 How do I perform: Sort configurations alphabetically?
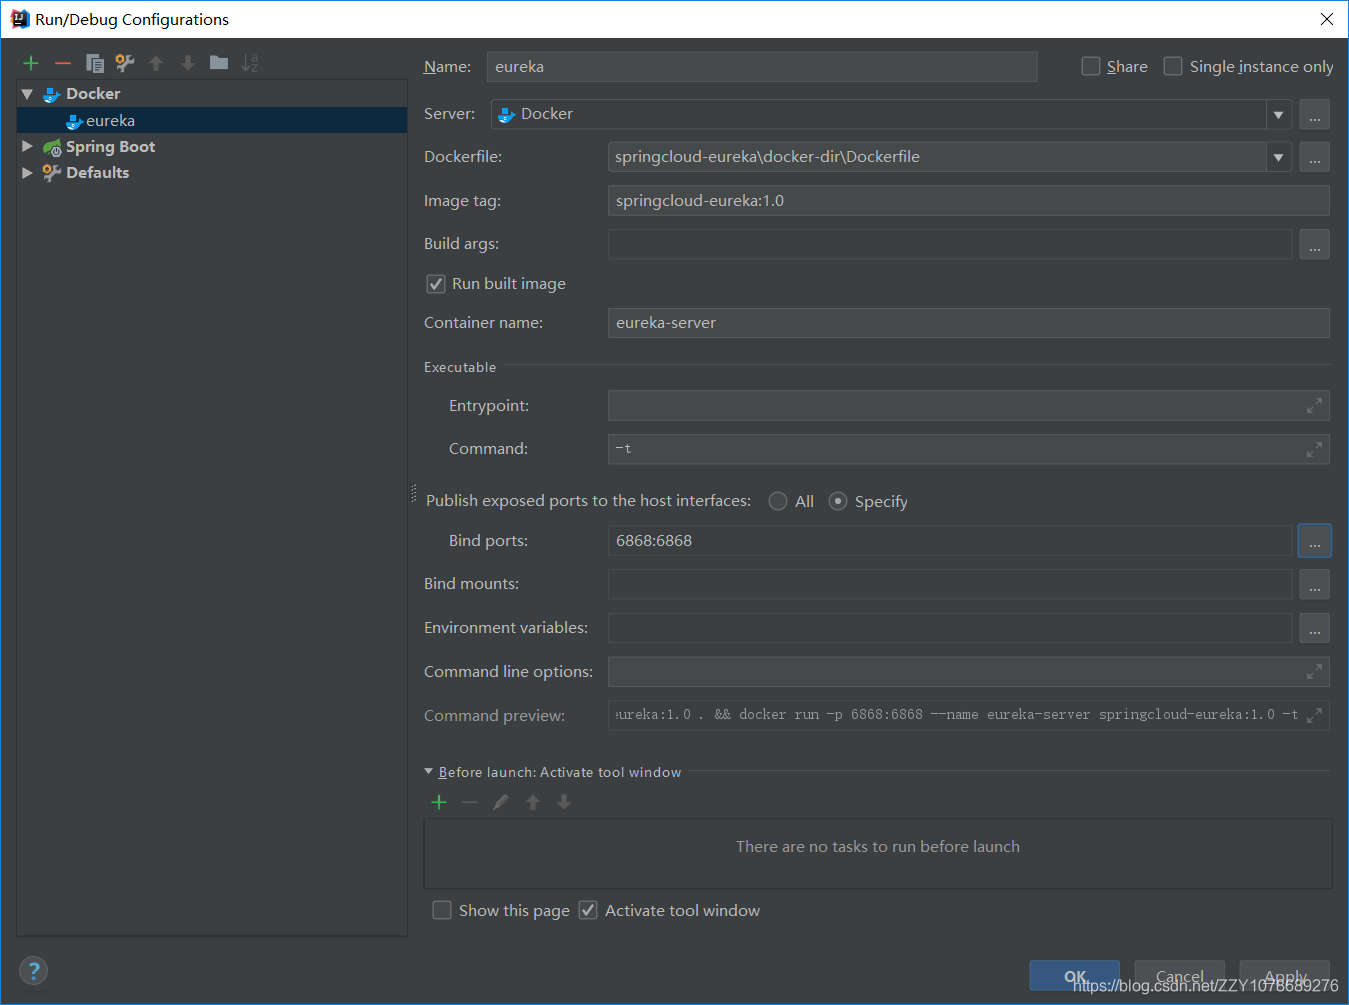point(250,63)
